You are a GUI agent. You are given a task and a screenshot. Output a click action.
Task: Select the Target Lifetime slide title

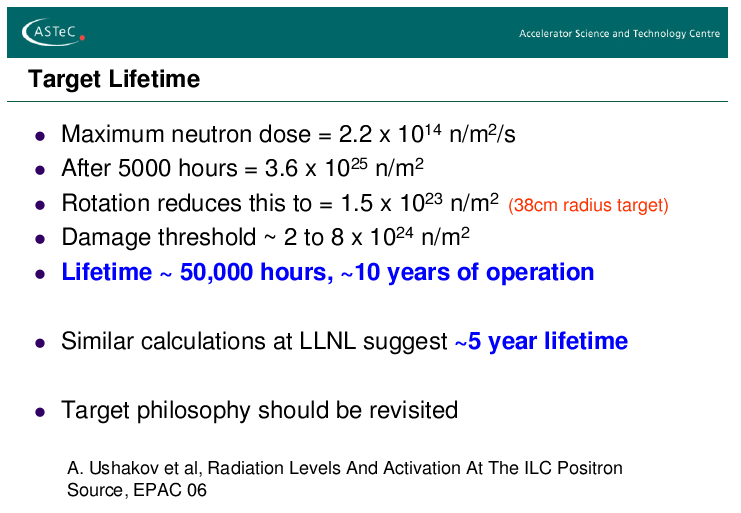114,79
